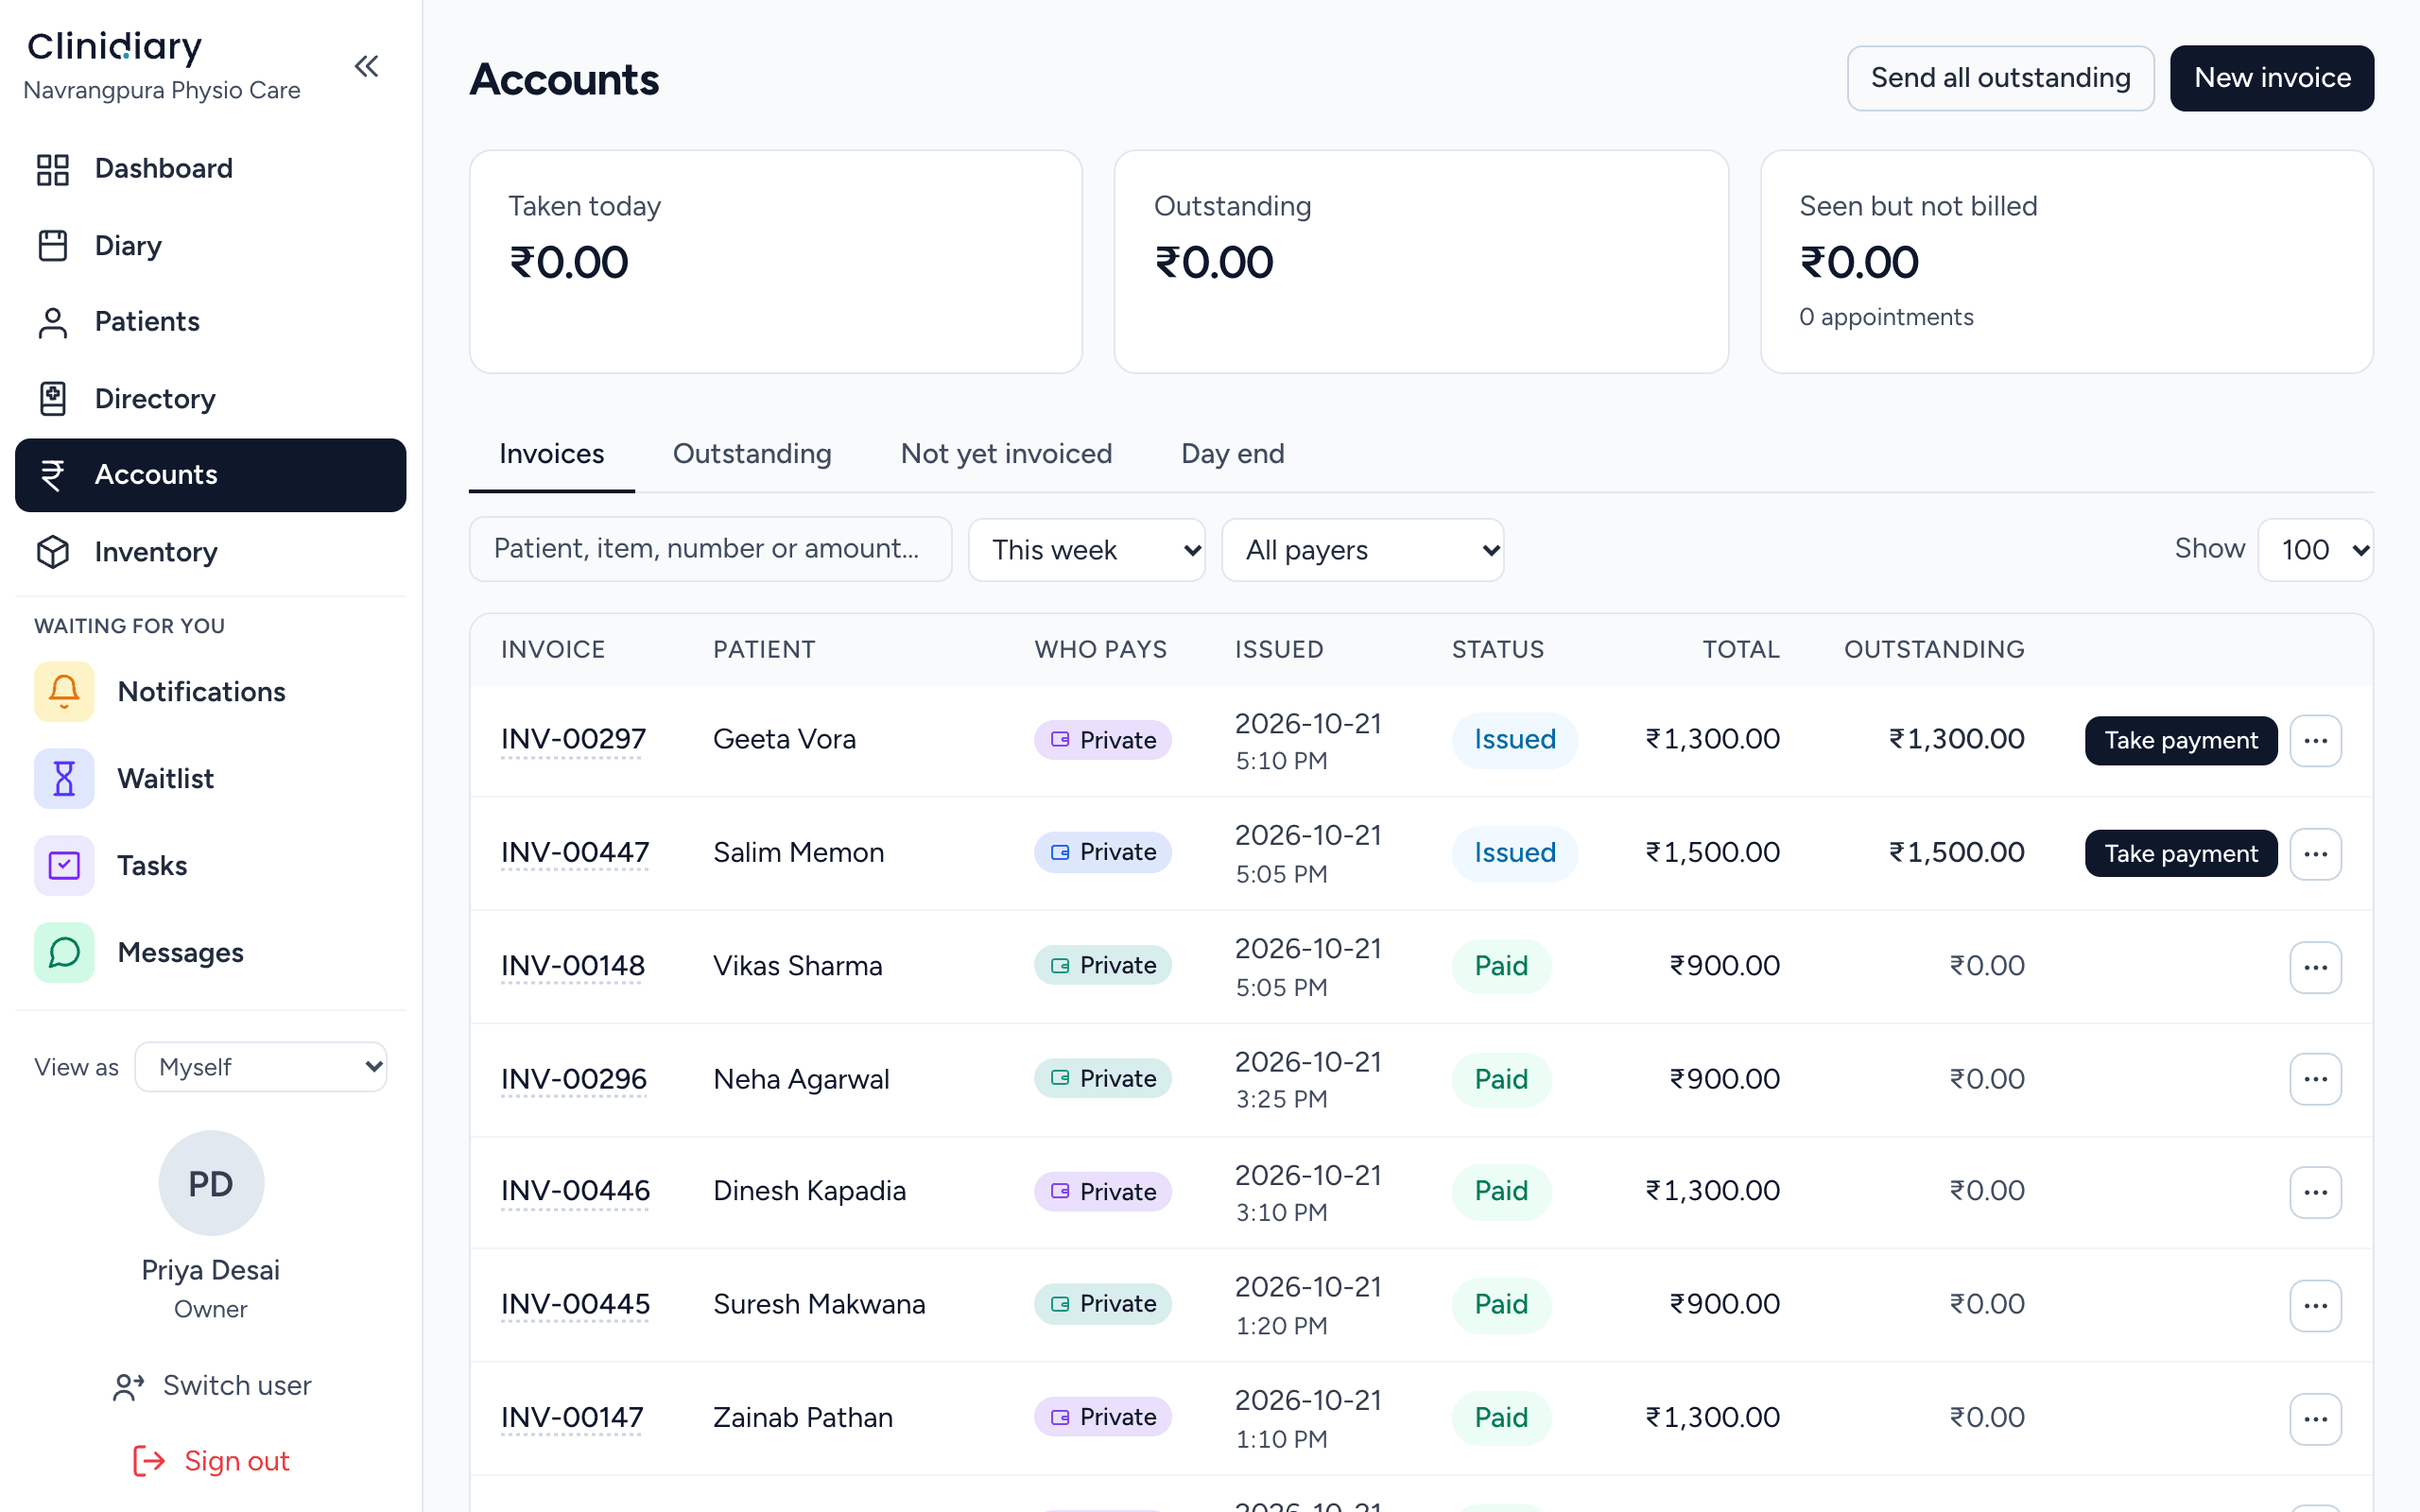Click patient name Zainab Pathan

coord(803,1417)
